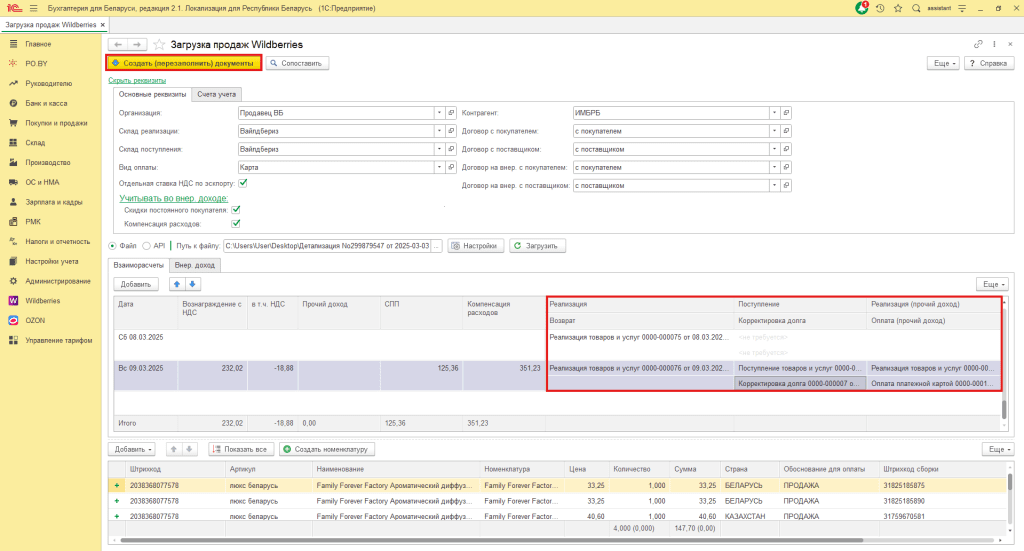Open the Контрагент dropdown list
Screen dimensions: 1024x551
775,113
